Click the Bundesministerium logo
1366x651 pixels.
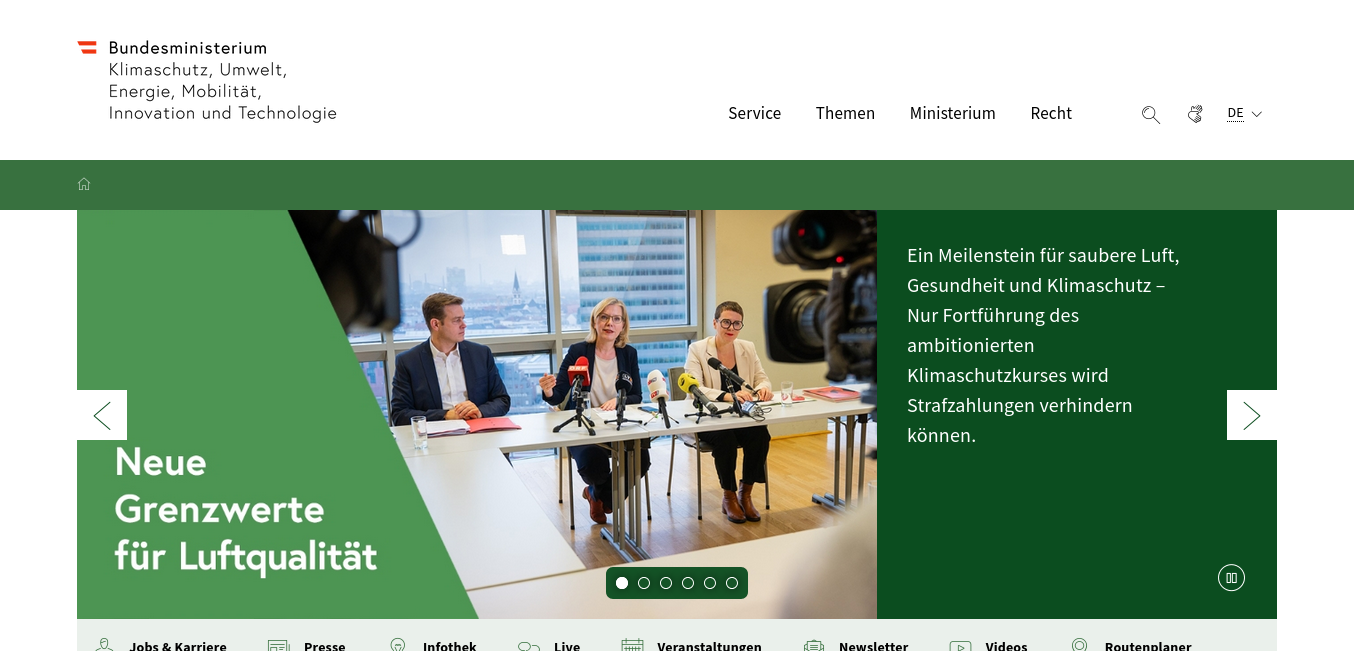[207, 81]
